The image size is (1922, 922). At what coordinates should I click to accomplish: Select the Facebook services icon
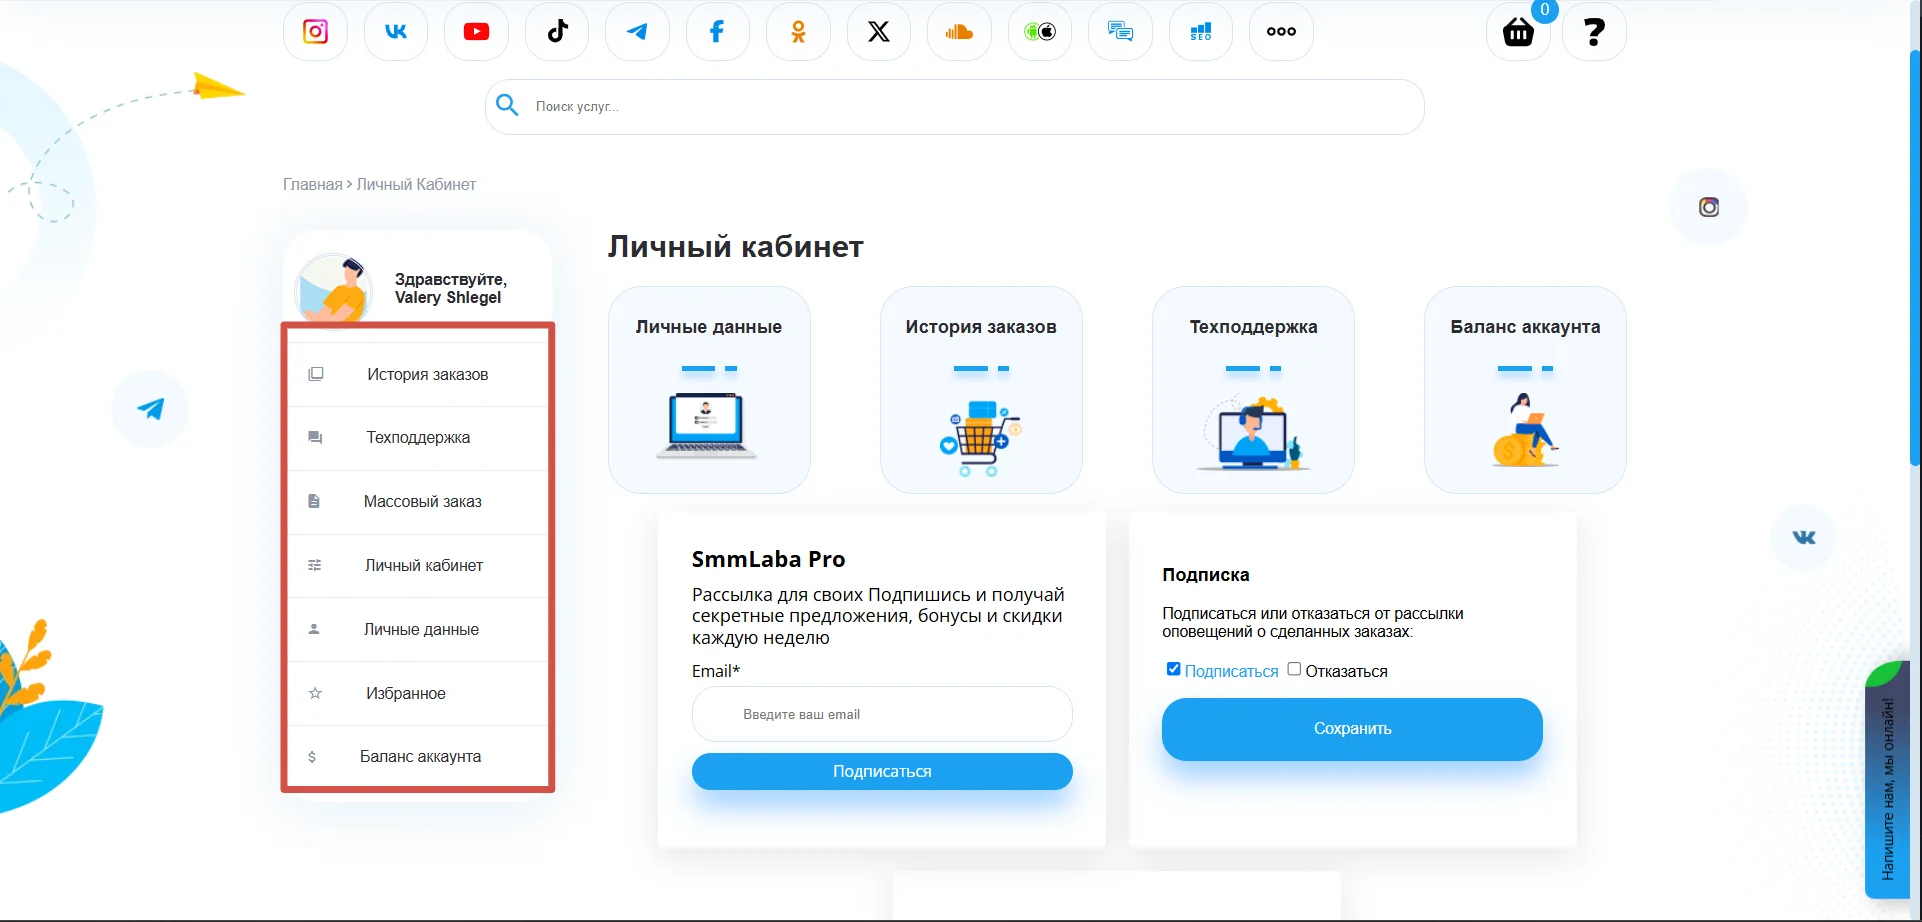718,31
